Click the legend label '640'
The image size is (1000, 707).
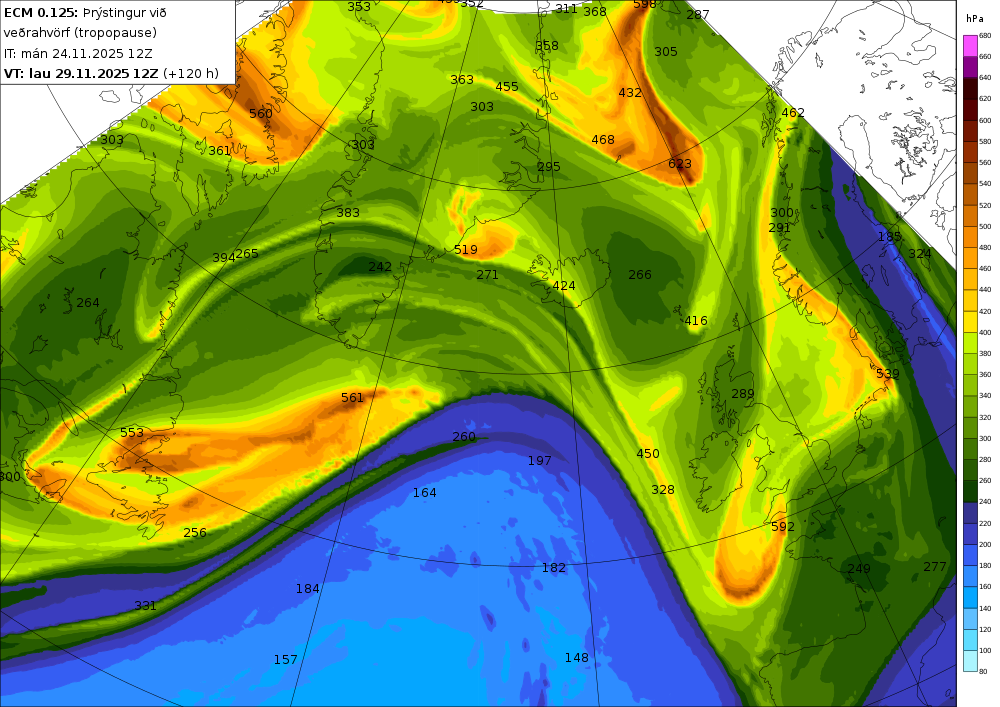(x=985, y=78)
